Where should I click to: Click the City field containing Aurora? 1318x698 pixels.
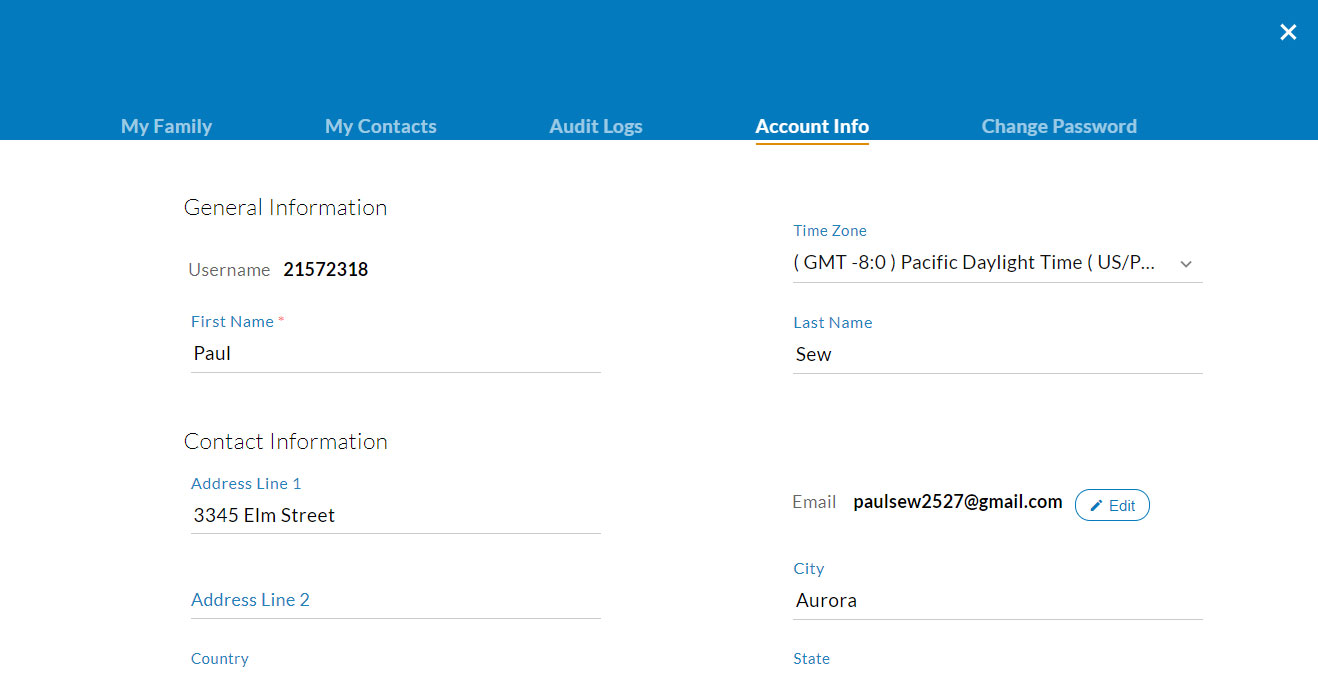pyautogui.click(x=997, y=600)
